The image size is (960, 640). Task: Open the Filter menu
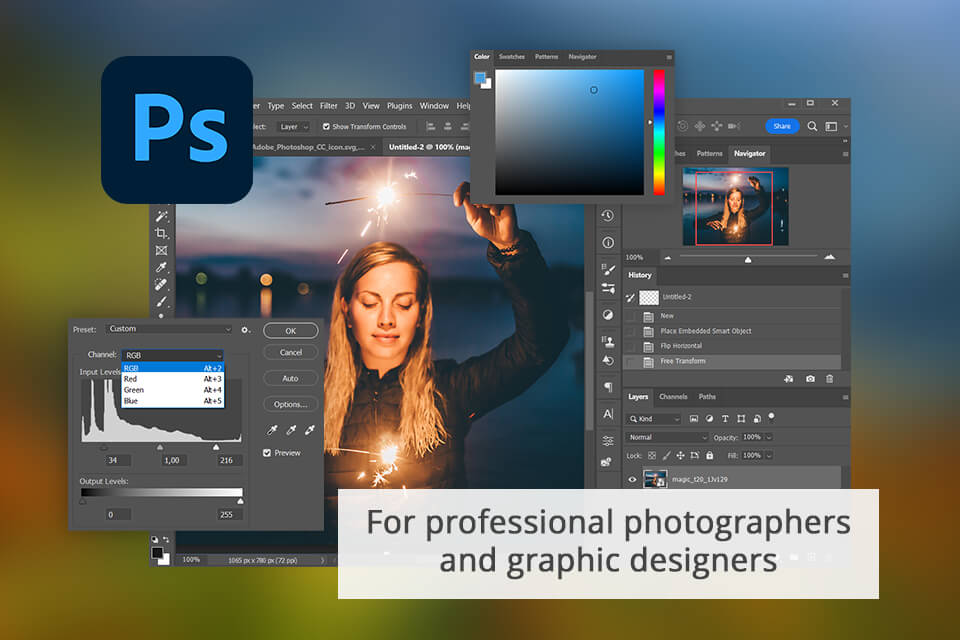point(329,106)
